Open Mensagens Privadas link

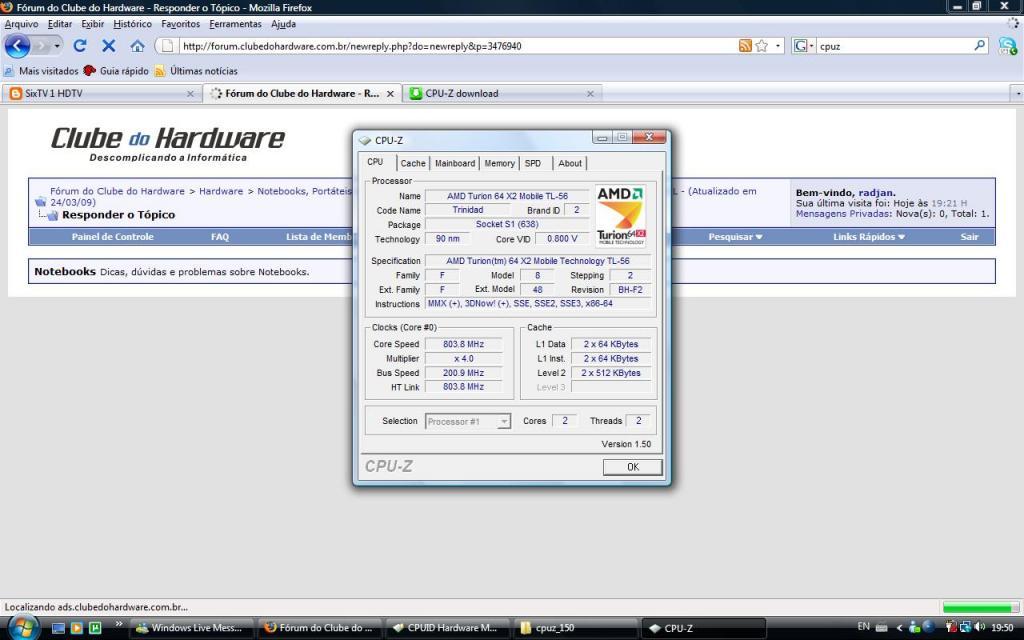[x=842, y=214]
